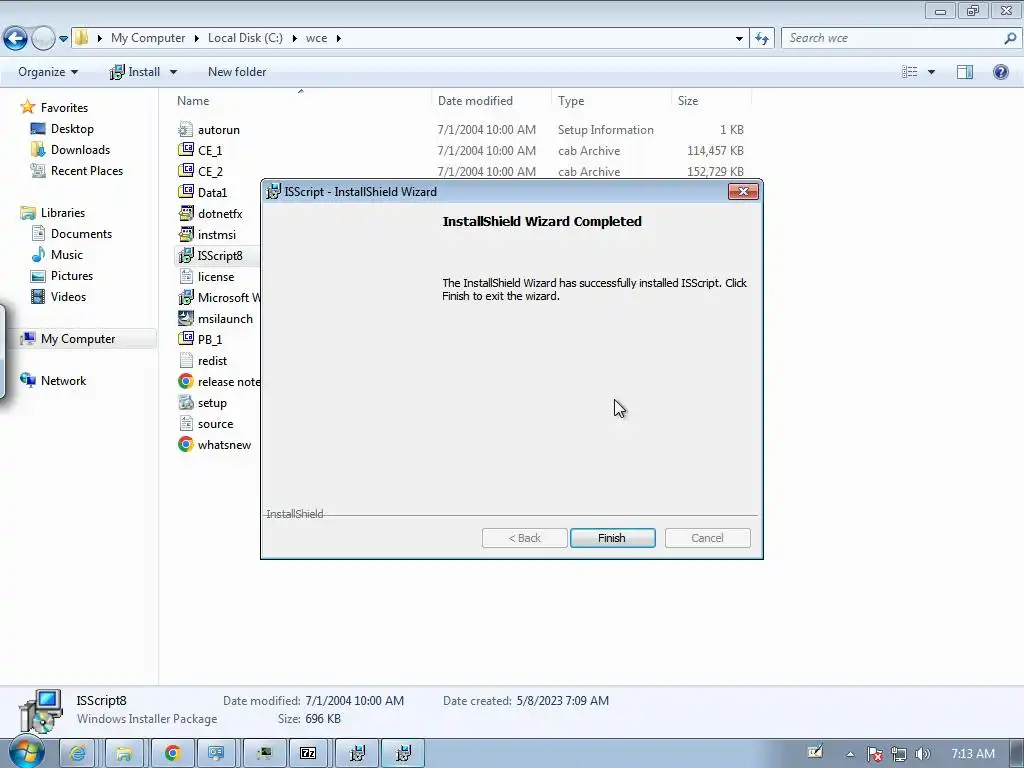This screenshot has width=1024, height=768.
Task: Select the setup application icon
Action: [186, 402]
